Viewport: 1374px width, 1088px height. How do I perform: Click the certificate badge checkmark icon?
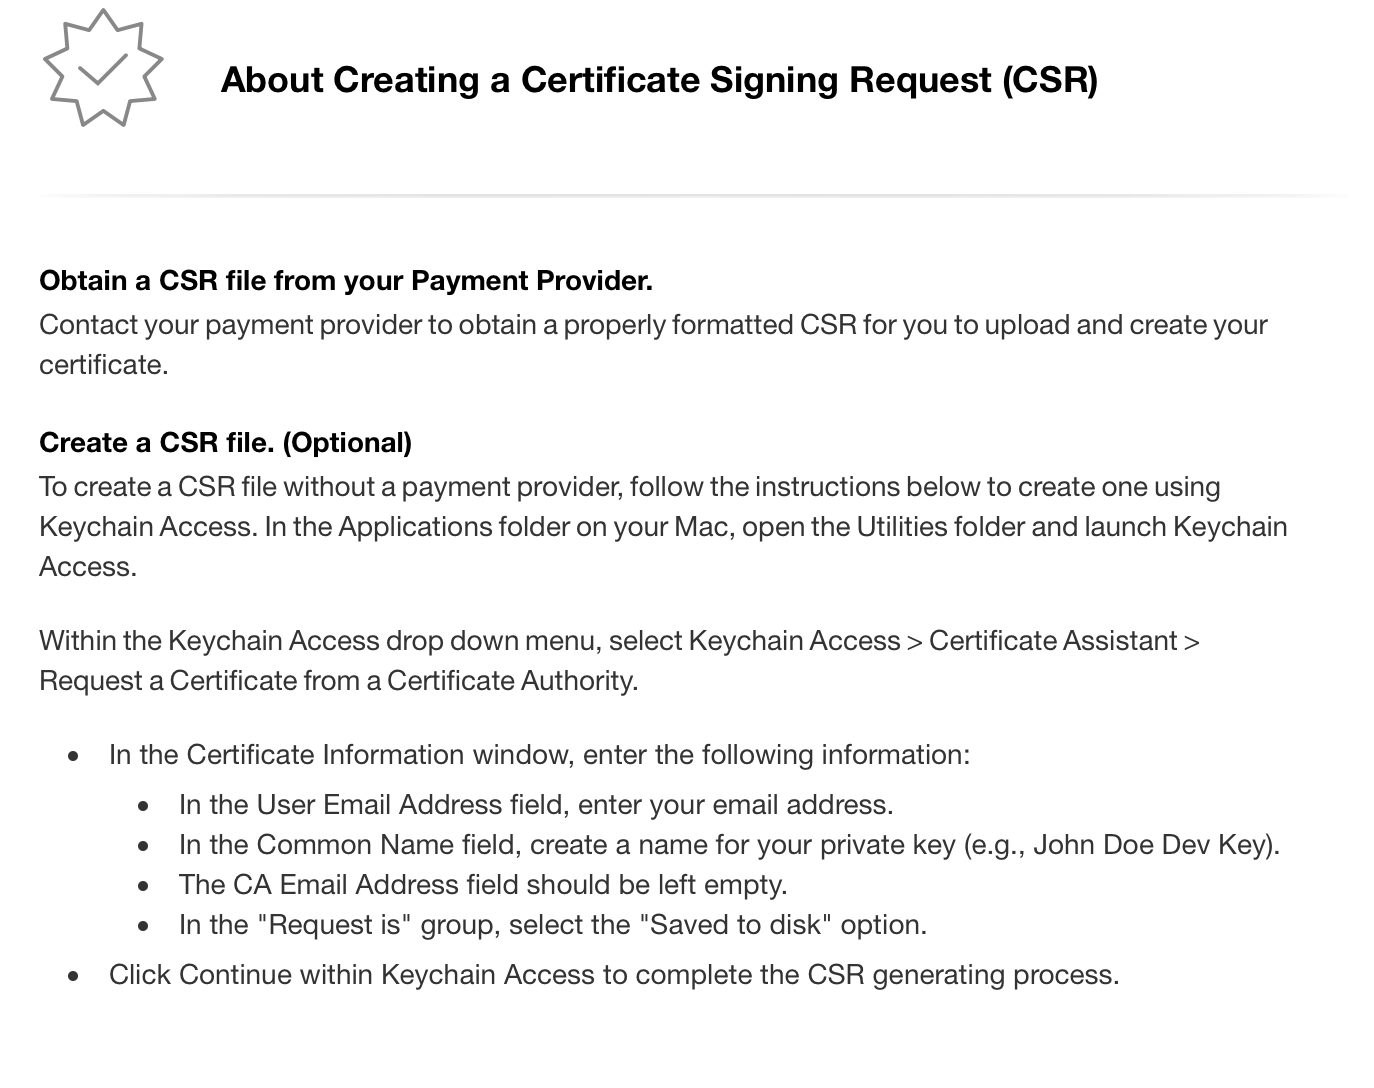102,68
